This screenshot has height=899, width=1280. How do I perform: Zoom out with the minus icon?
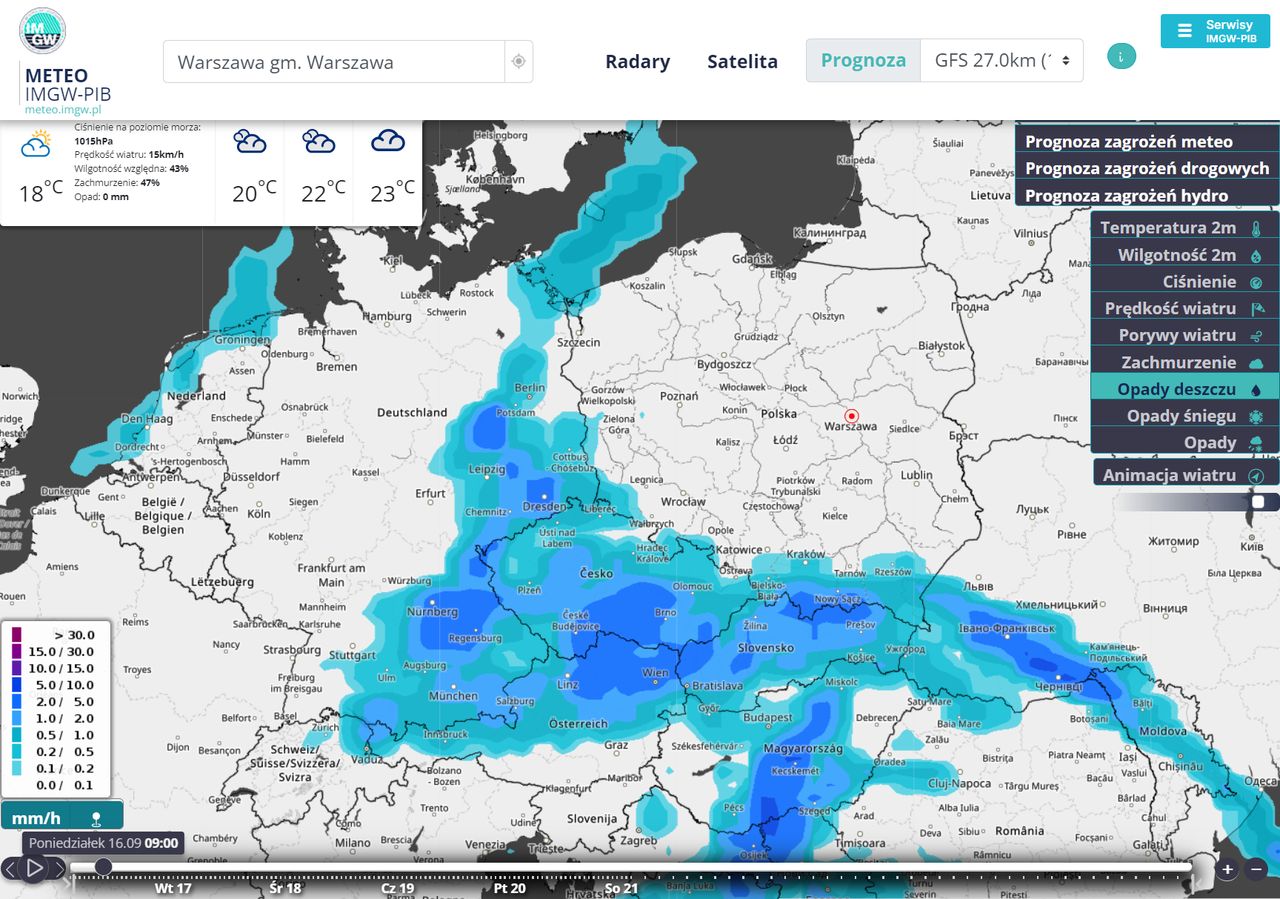tap(1257, 869)
